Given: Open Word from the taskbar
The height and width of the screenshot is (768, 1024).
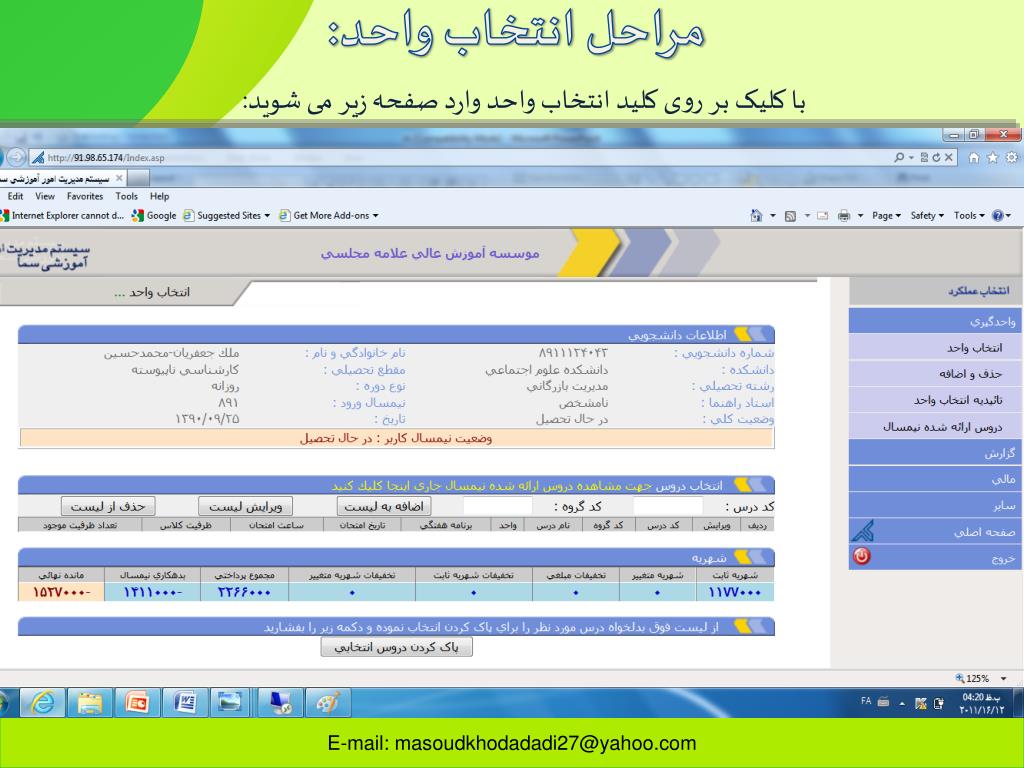Looking at the screenshot, I should (185, 703).
